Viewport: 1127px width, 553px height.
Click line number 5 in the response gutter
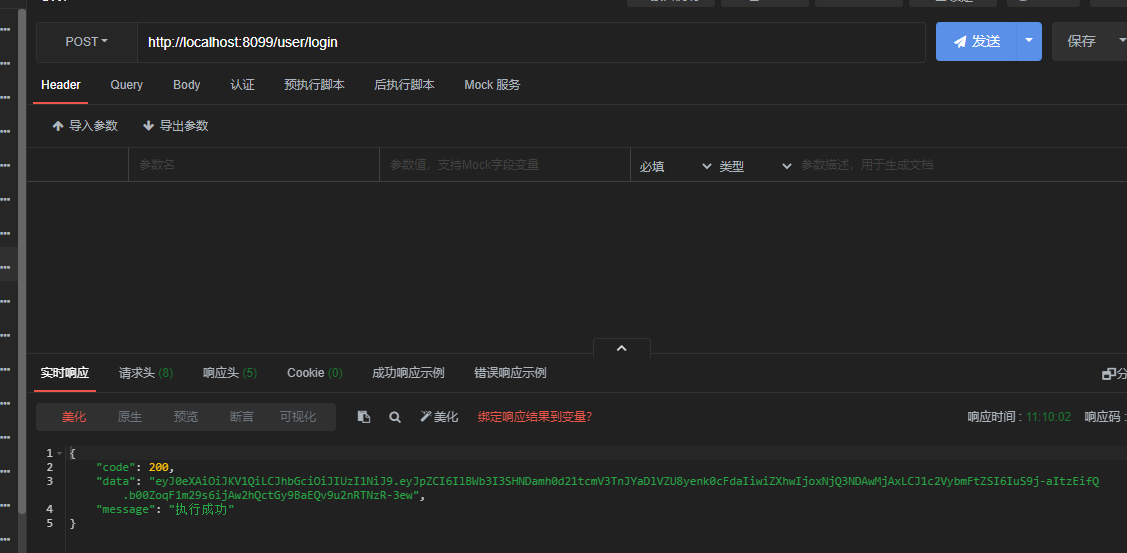50,524
